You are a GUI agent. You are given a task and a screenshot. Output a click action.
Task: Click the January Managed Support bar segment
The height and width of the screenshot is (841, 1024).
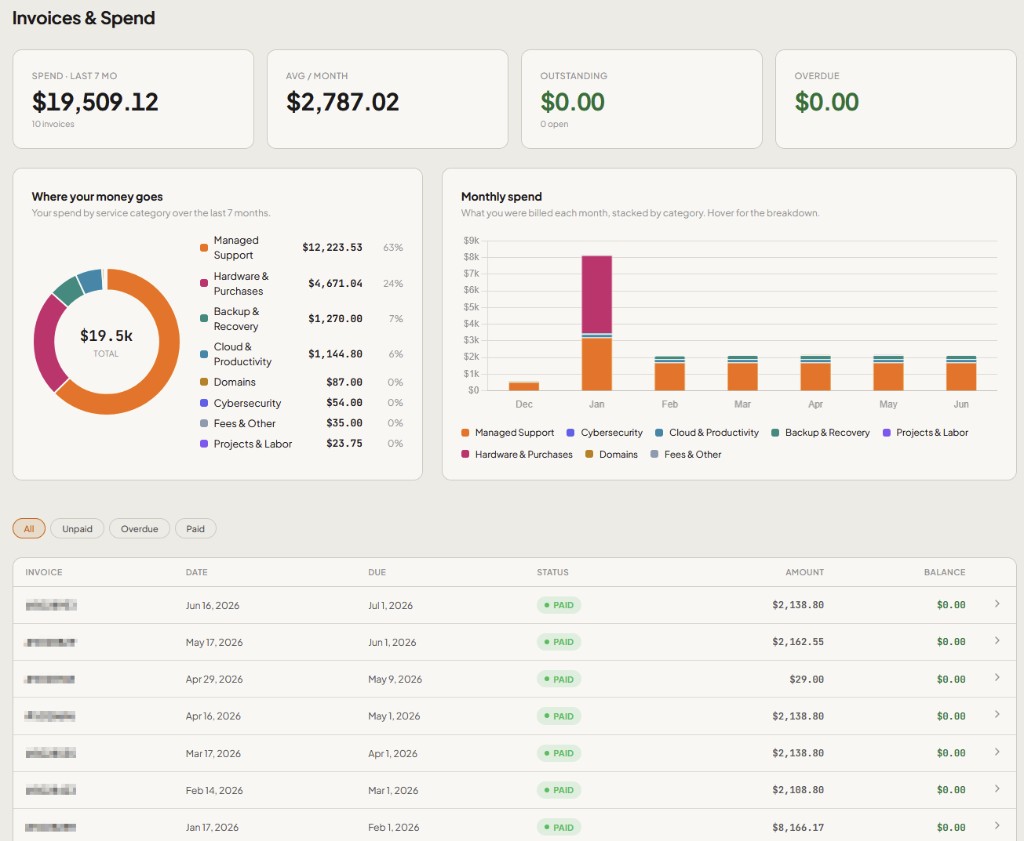point(597,364)
